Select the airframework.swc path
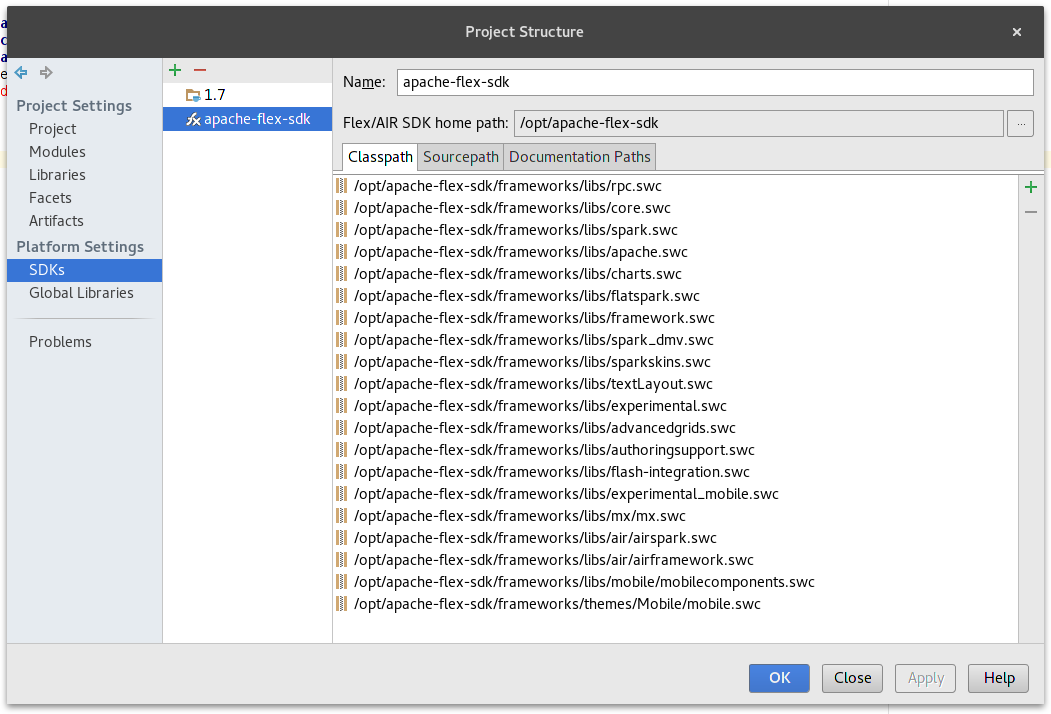 coord(554,560)
